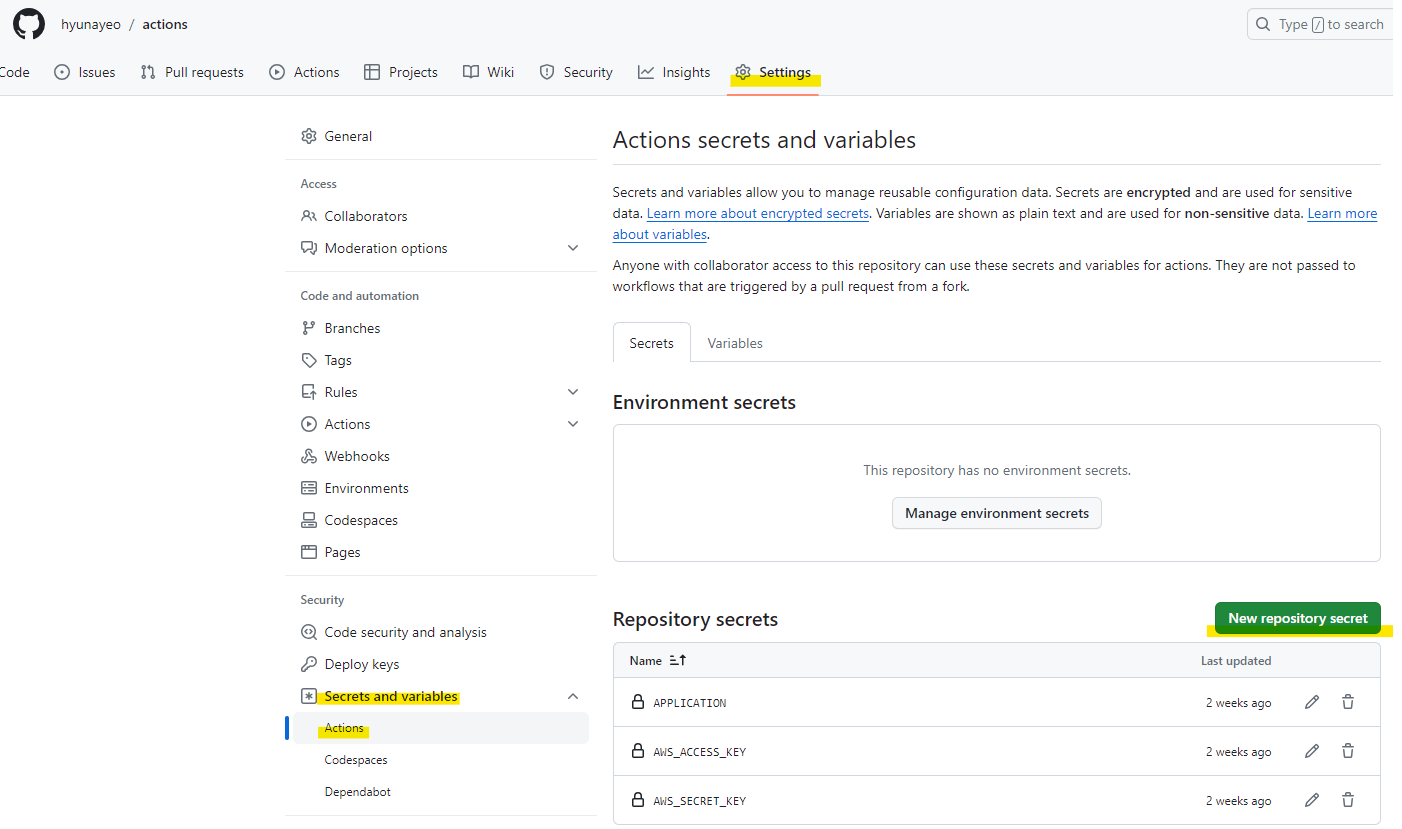Open the Wiki tab

point(489,72)
